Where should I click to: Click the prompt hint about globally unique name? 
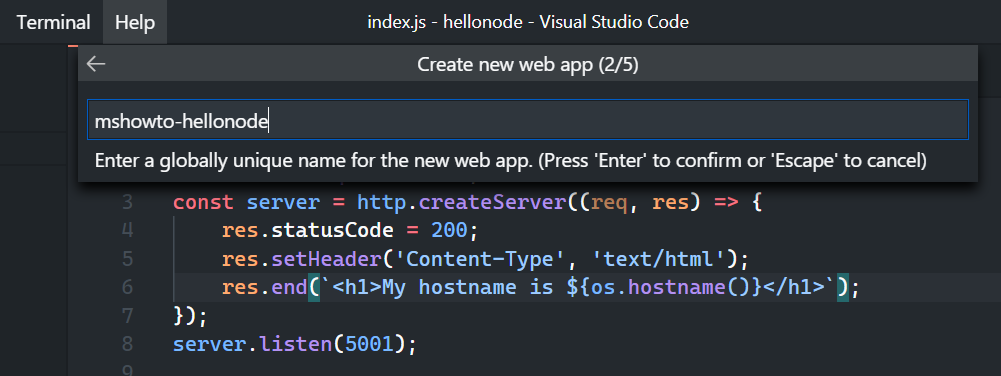(x=510, y=161)
